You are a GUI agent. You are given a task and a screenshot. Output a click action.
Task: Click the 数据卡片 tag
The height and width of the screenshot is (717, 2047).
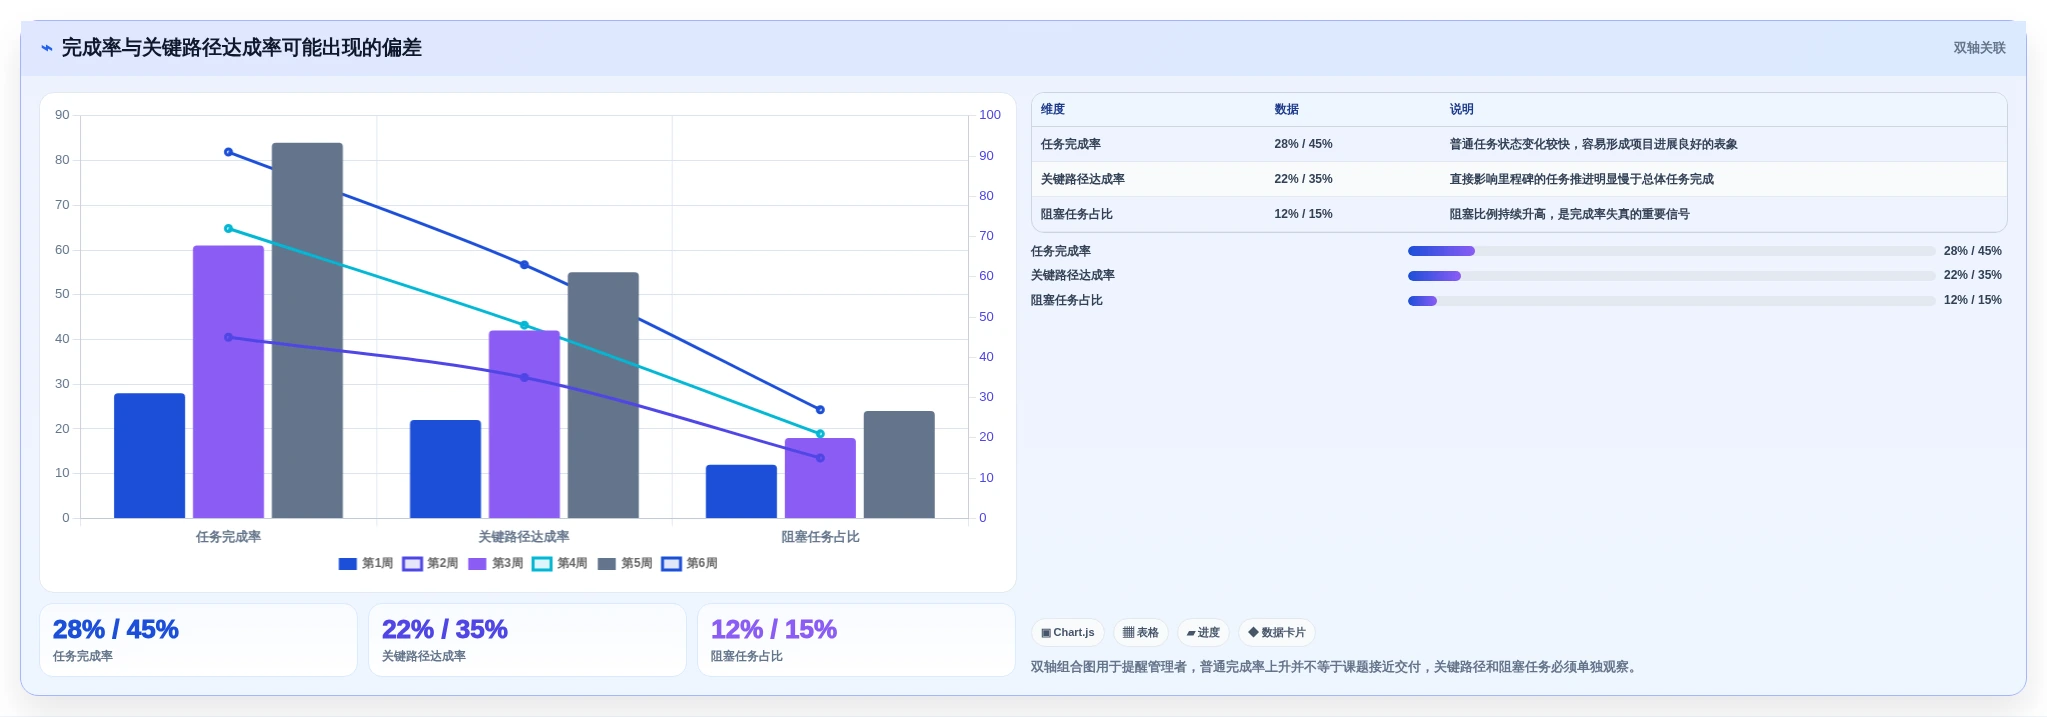pyautogui.click(x=1277, y=633)
